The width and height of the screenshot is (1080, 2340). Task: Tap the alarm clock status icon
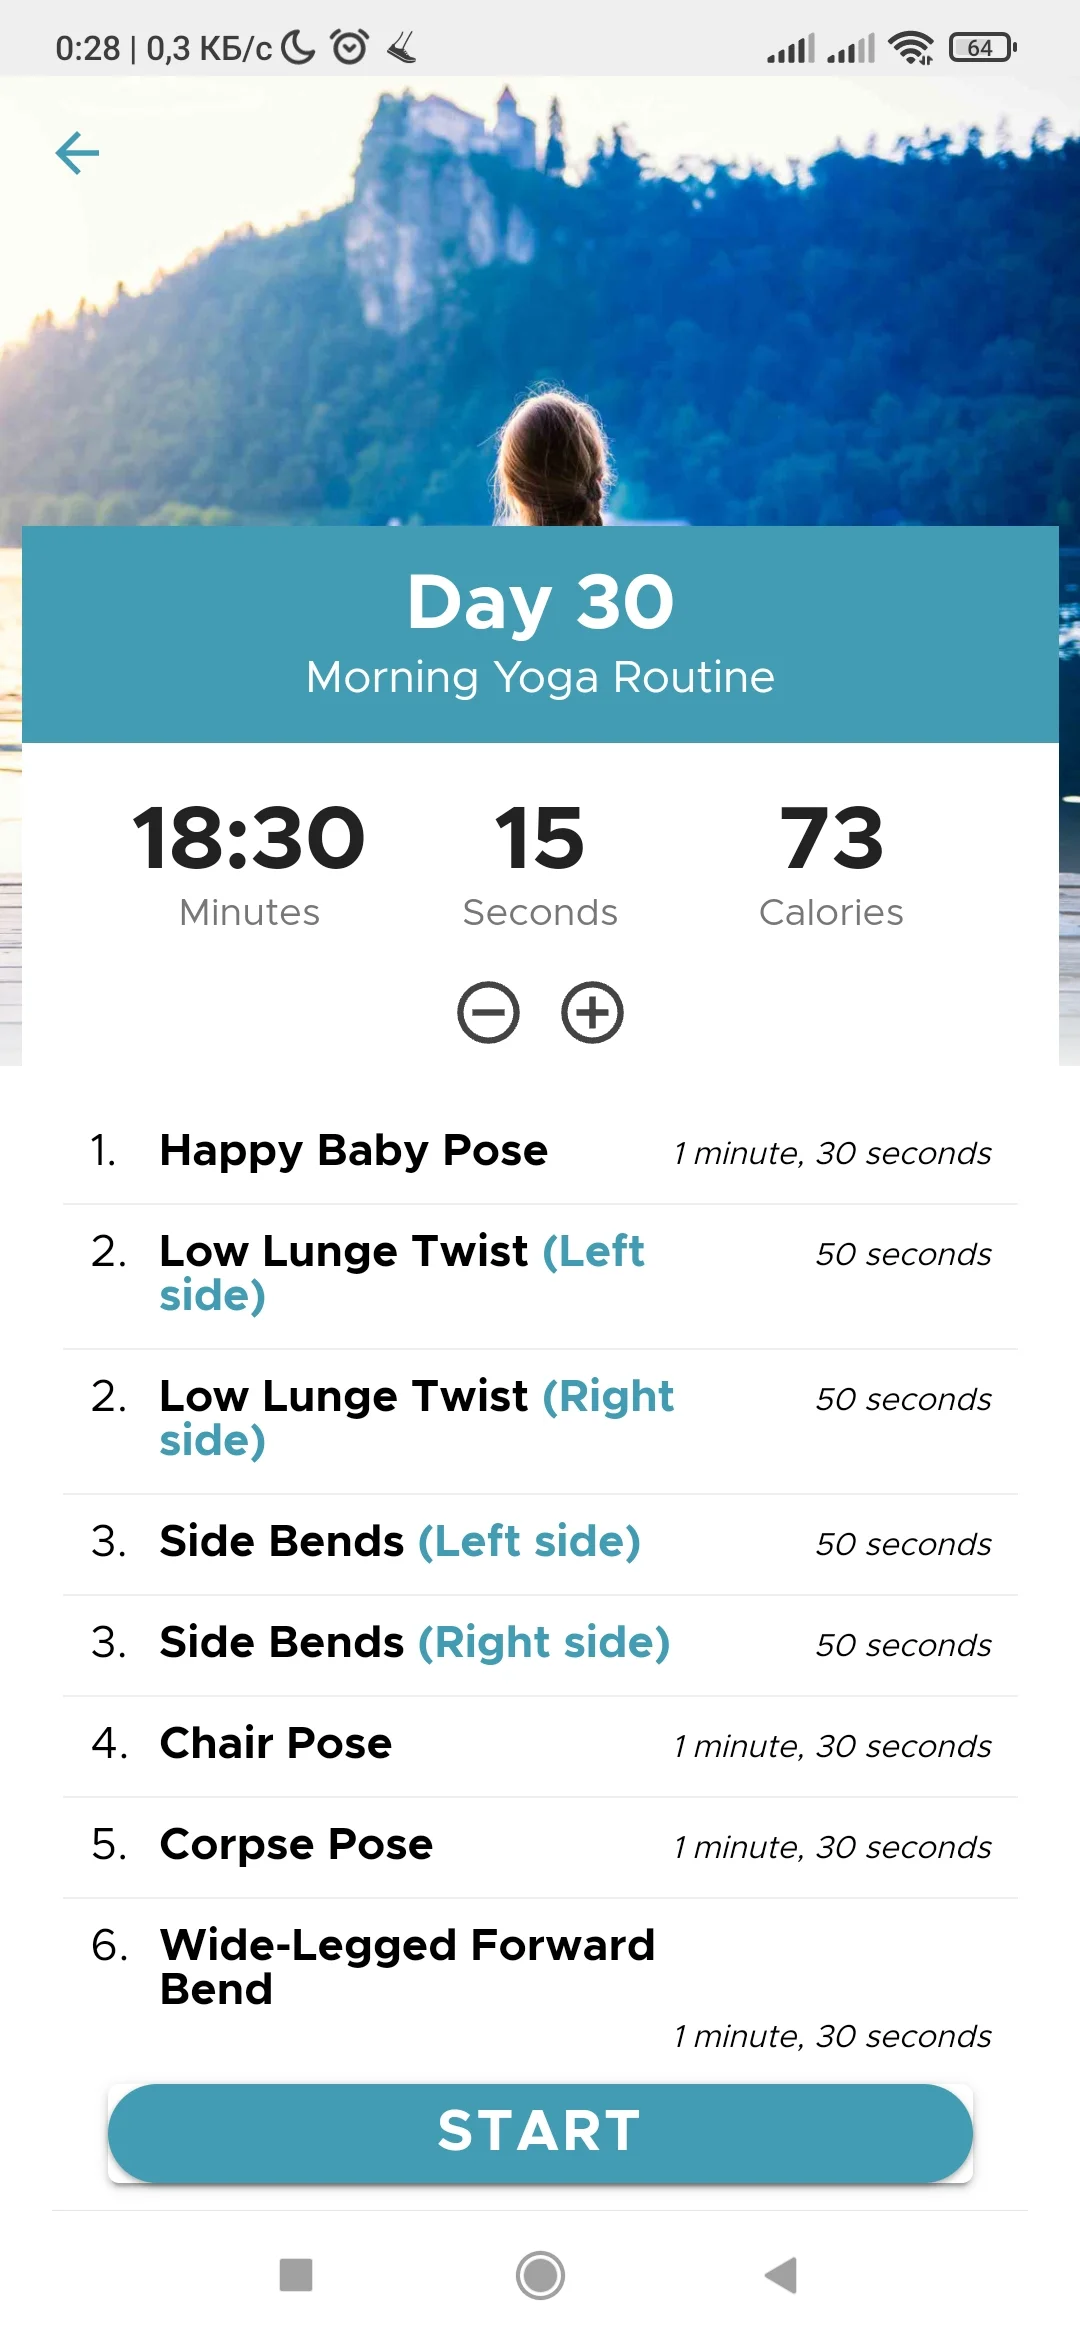[x=349, y=47]
